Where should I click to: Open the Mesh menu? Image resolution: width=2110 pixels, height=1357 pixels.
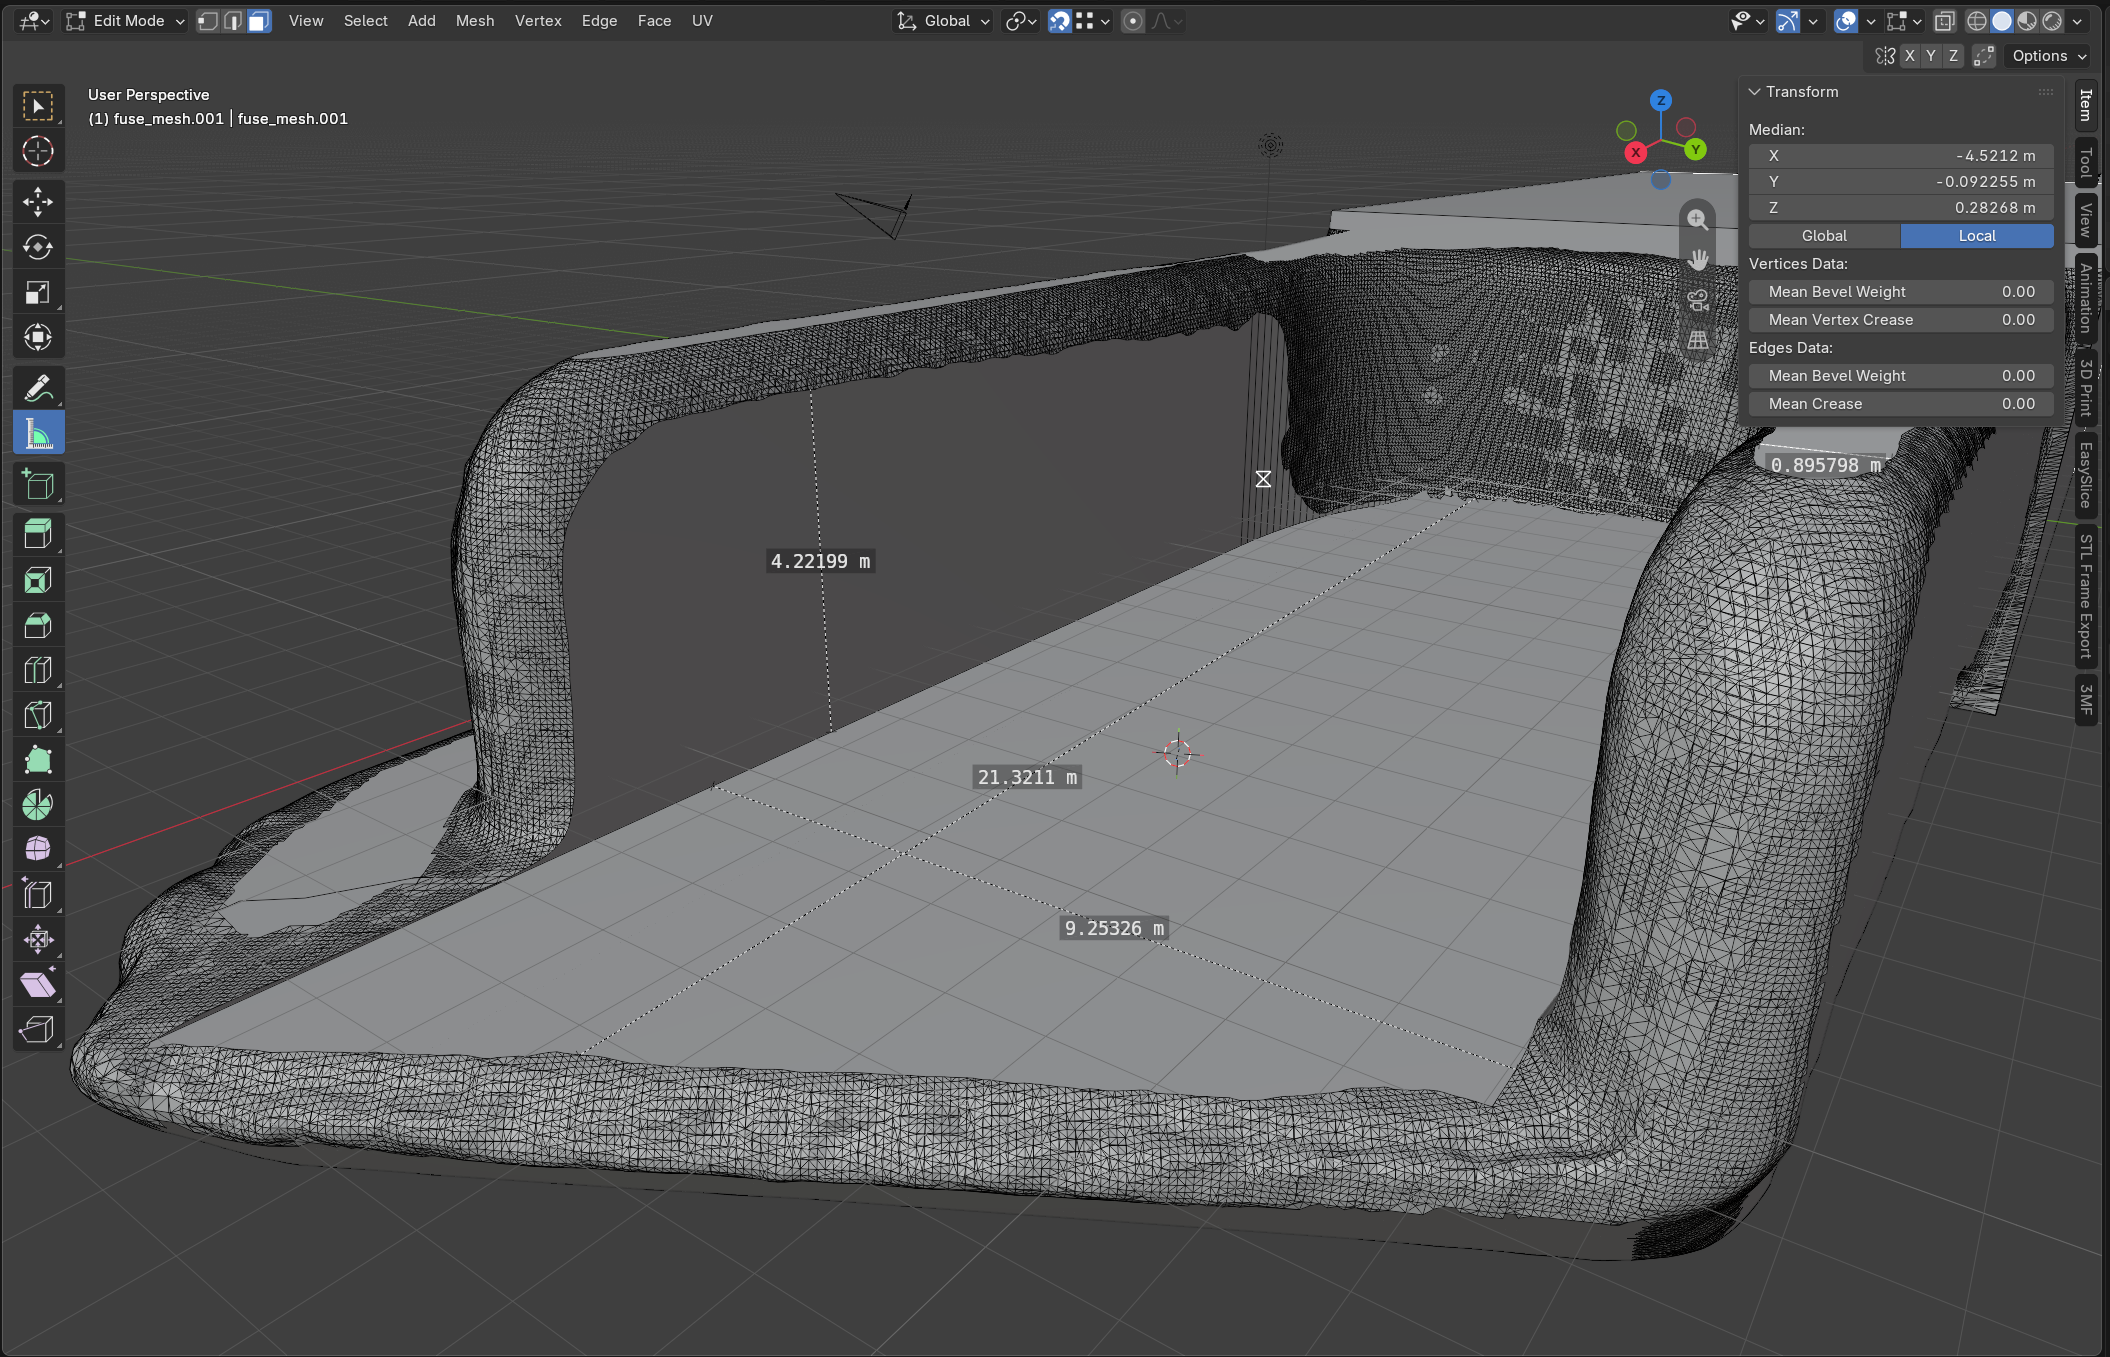[475, 21]
